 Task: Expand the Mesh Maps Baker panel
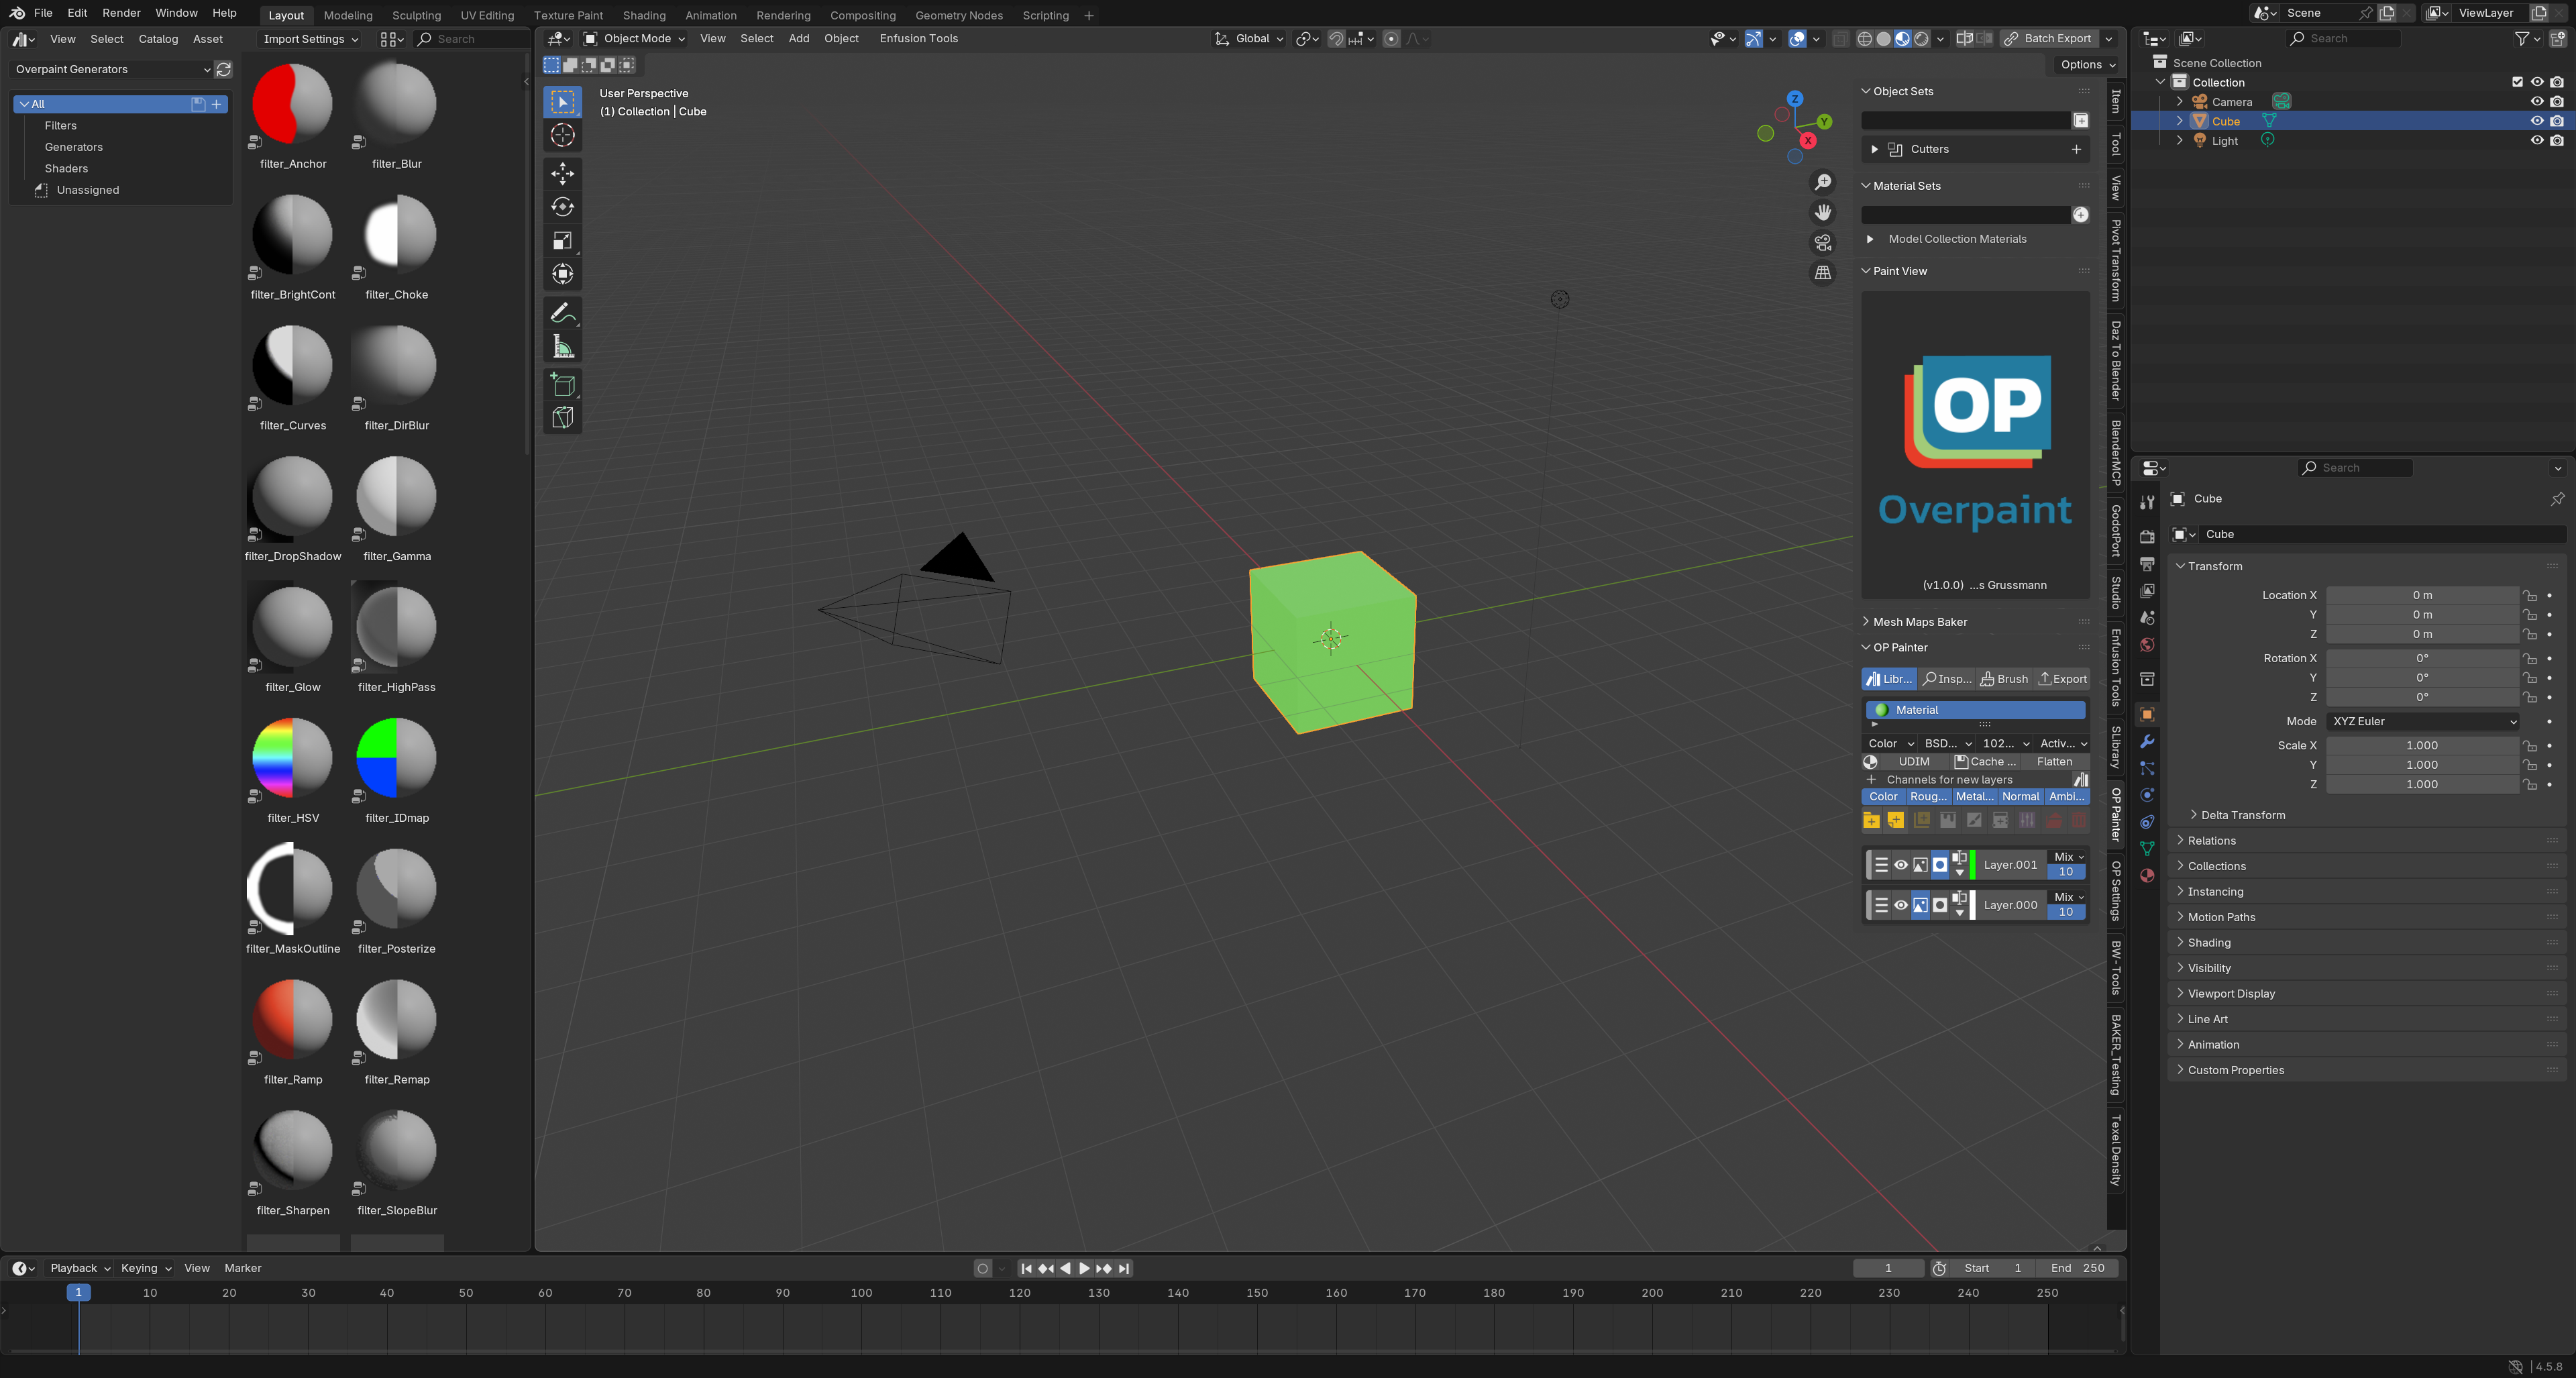tap(1919, 622)
